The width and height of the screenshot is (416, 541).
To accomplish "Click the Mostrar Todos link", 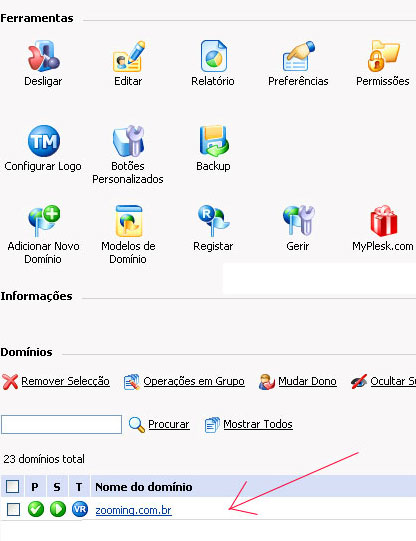I will pyautogui.click(x=258, y=424).
